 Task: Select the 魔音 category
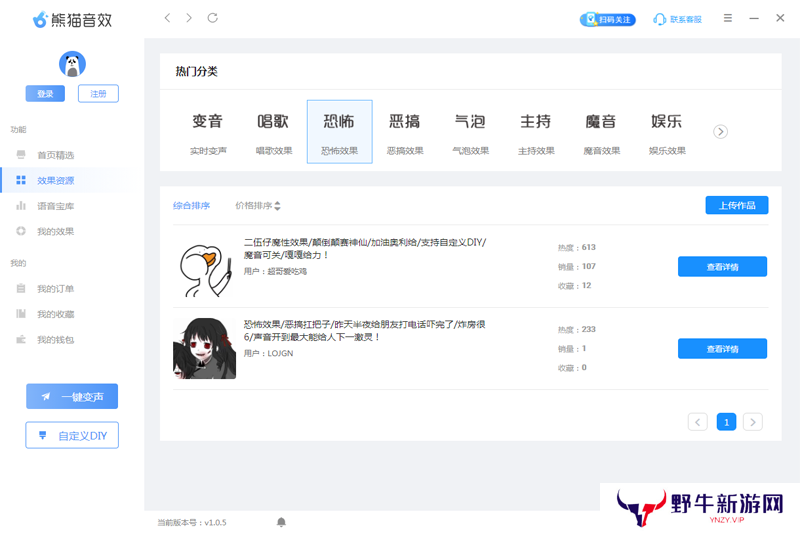click(x=601, y=132)
